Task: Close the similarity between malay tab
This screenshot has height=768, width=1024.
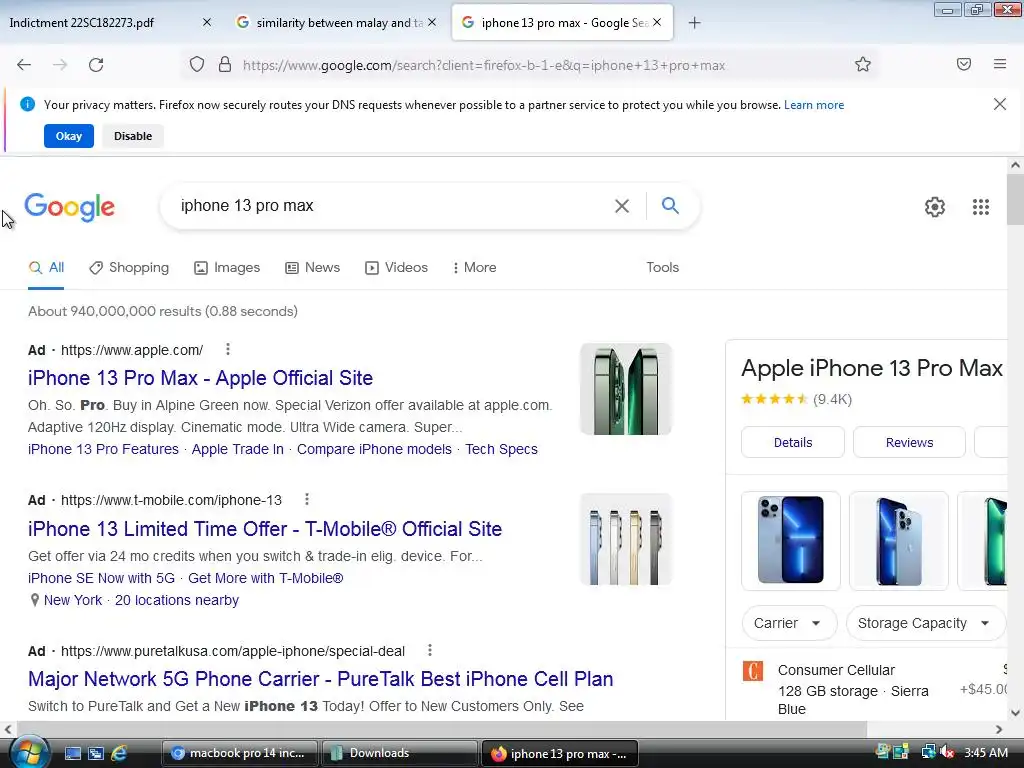Action: pyautogui.click(x=432, y=22)
